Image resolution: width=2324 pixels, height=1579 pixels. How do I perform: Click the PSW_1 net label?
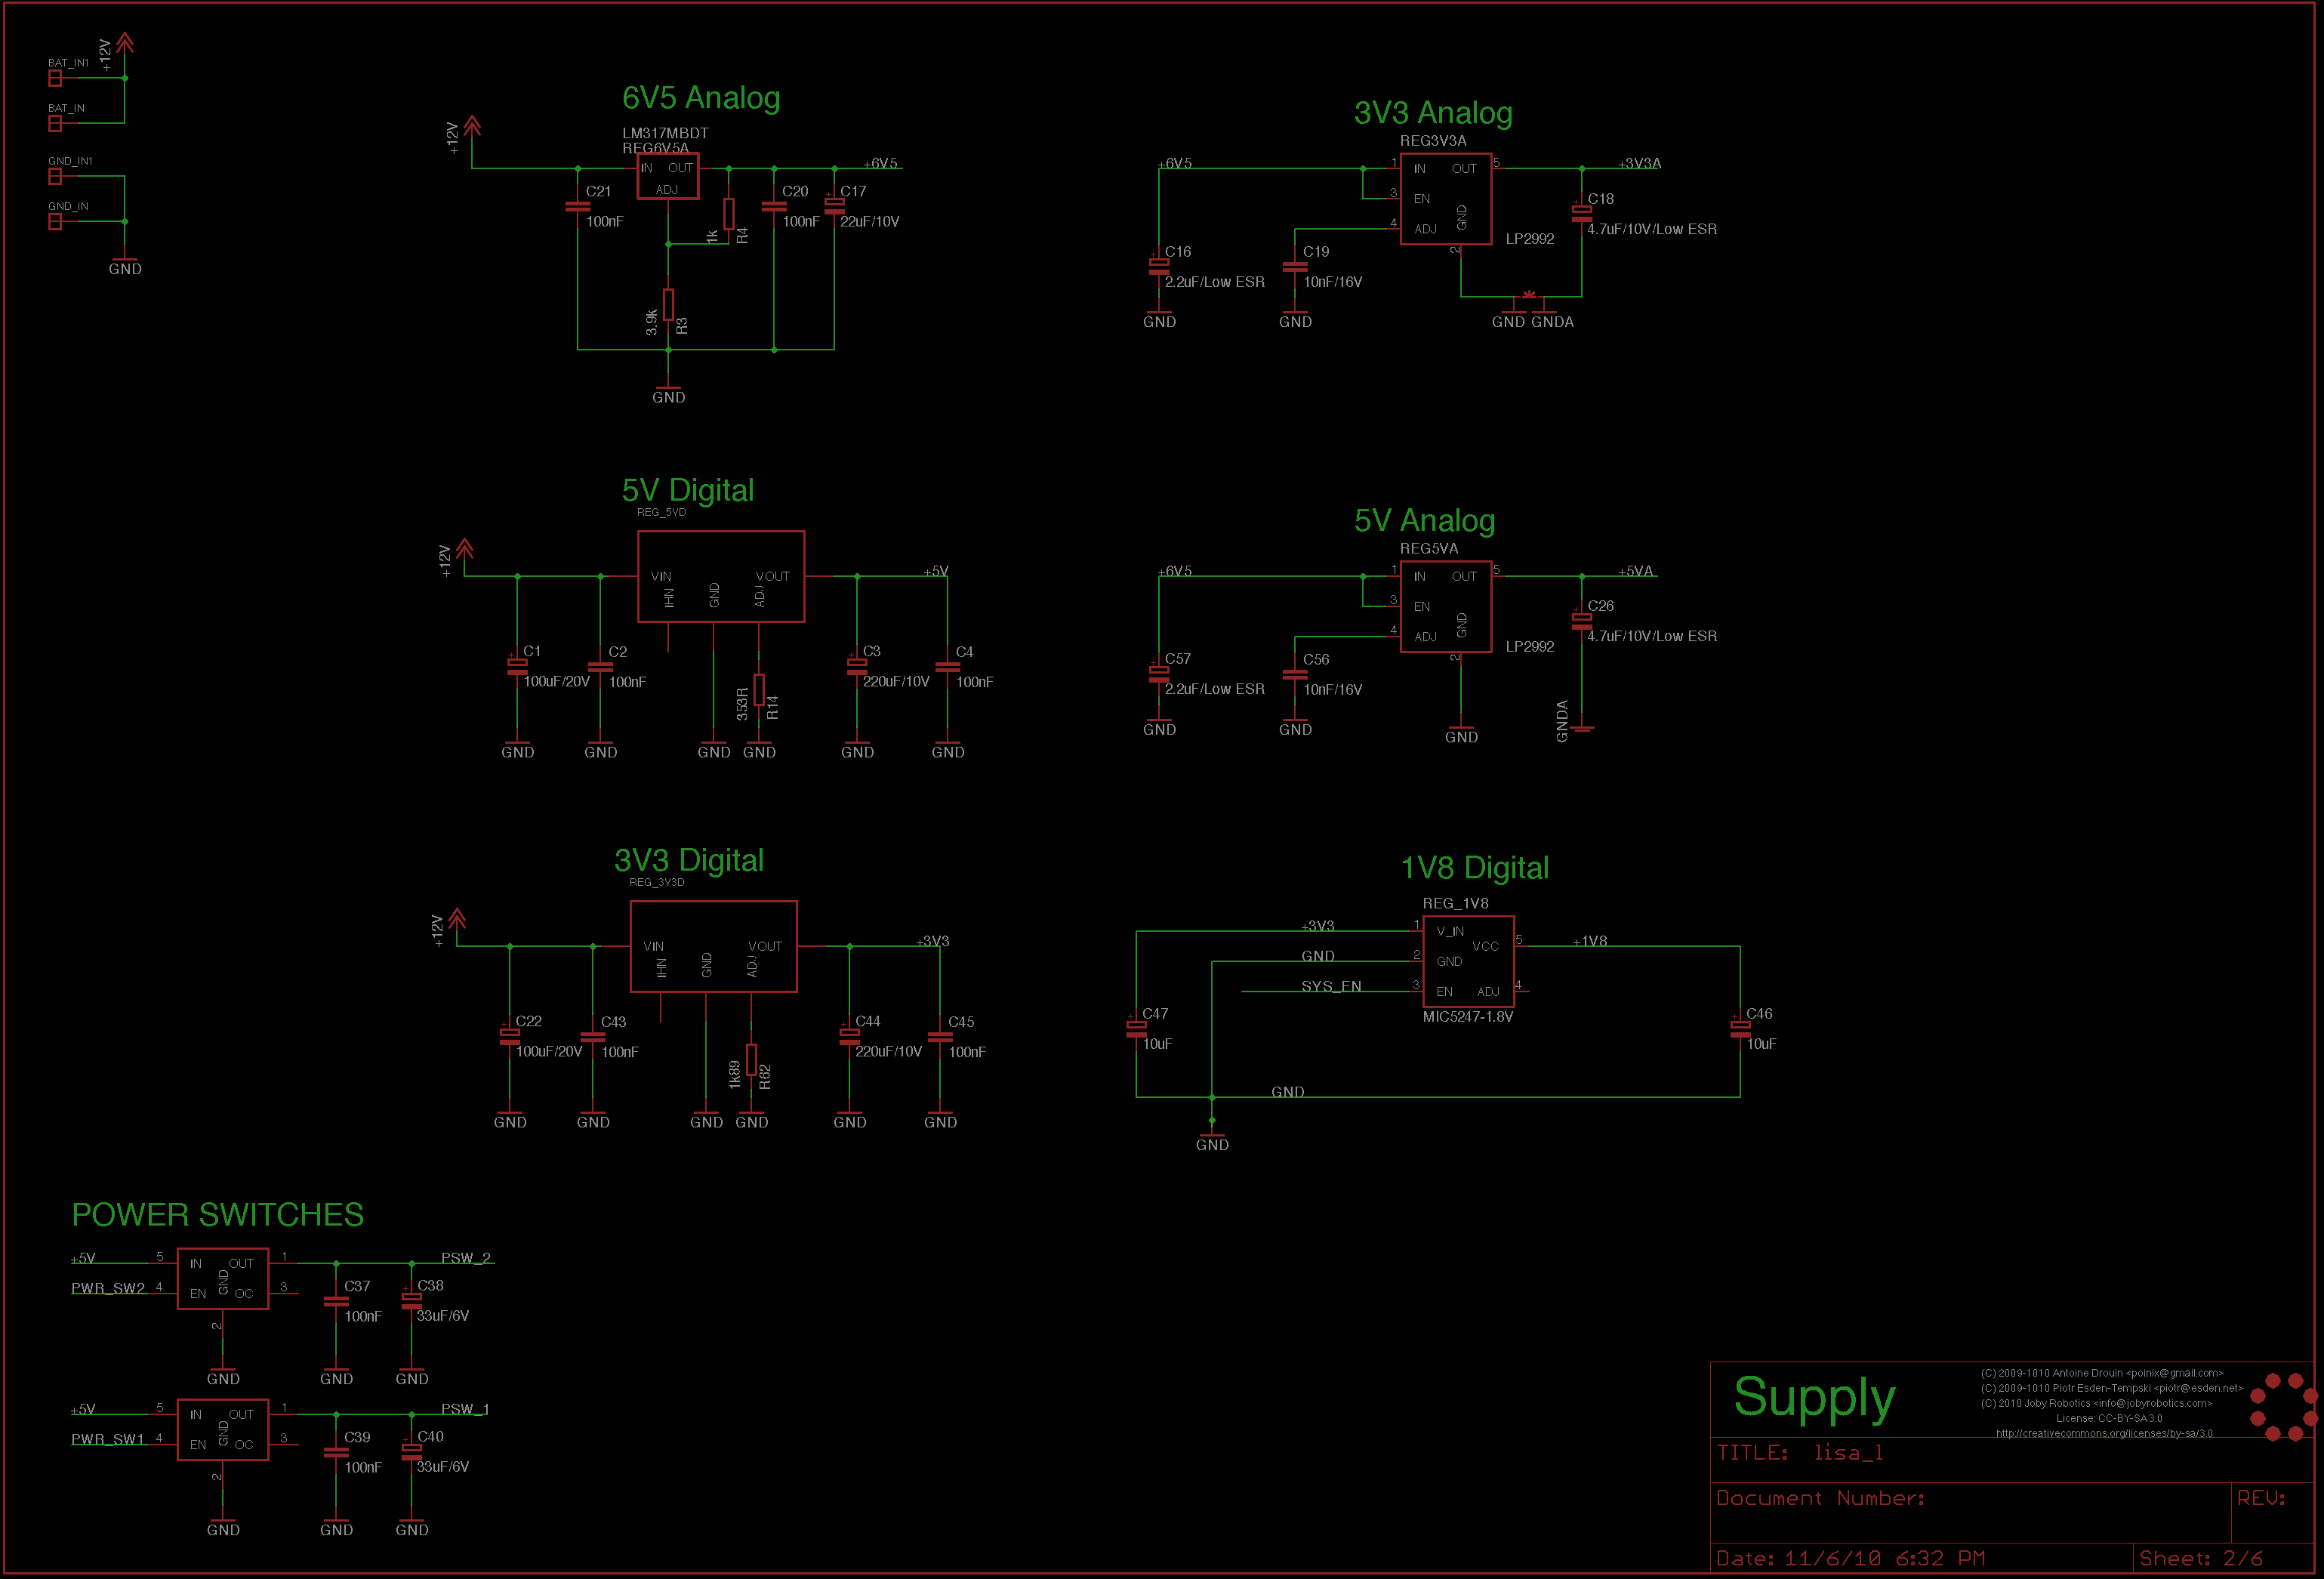point(465,1408)
